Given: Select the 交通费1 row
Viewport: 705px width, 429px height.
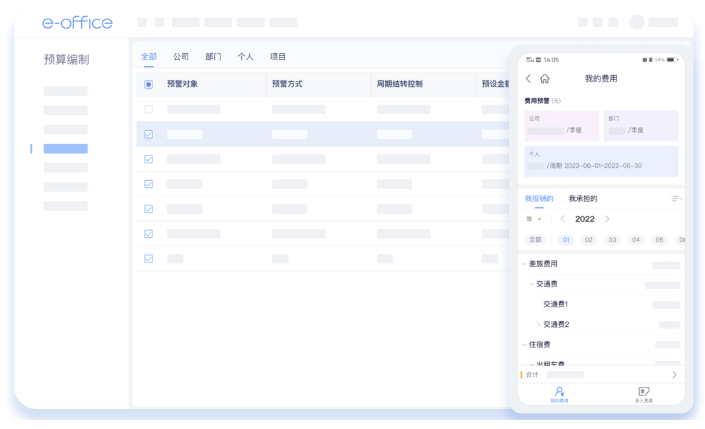Looking at the screenshot, I should tap(602, 304).
